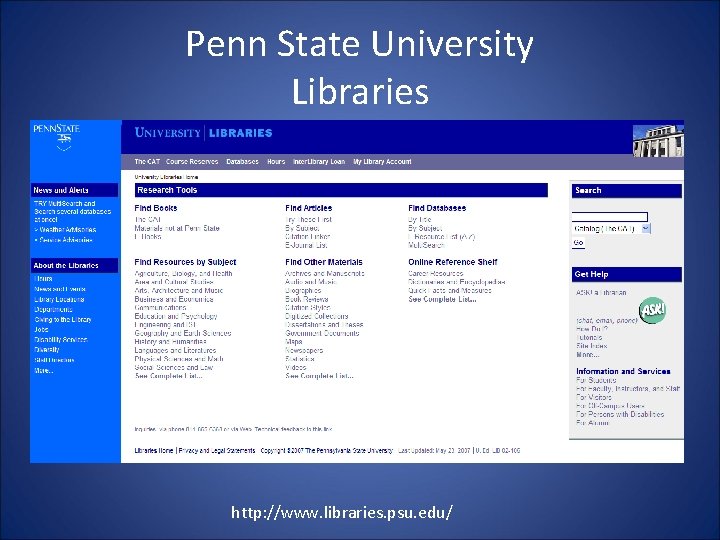Screen dimensions: 720x540
Task: Open My Library Account in the navigation bar
Action: pos(382,162)
